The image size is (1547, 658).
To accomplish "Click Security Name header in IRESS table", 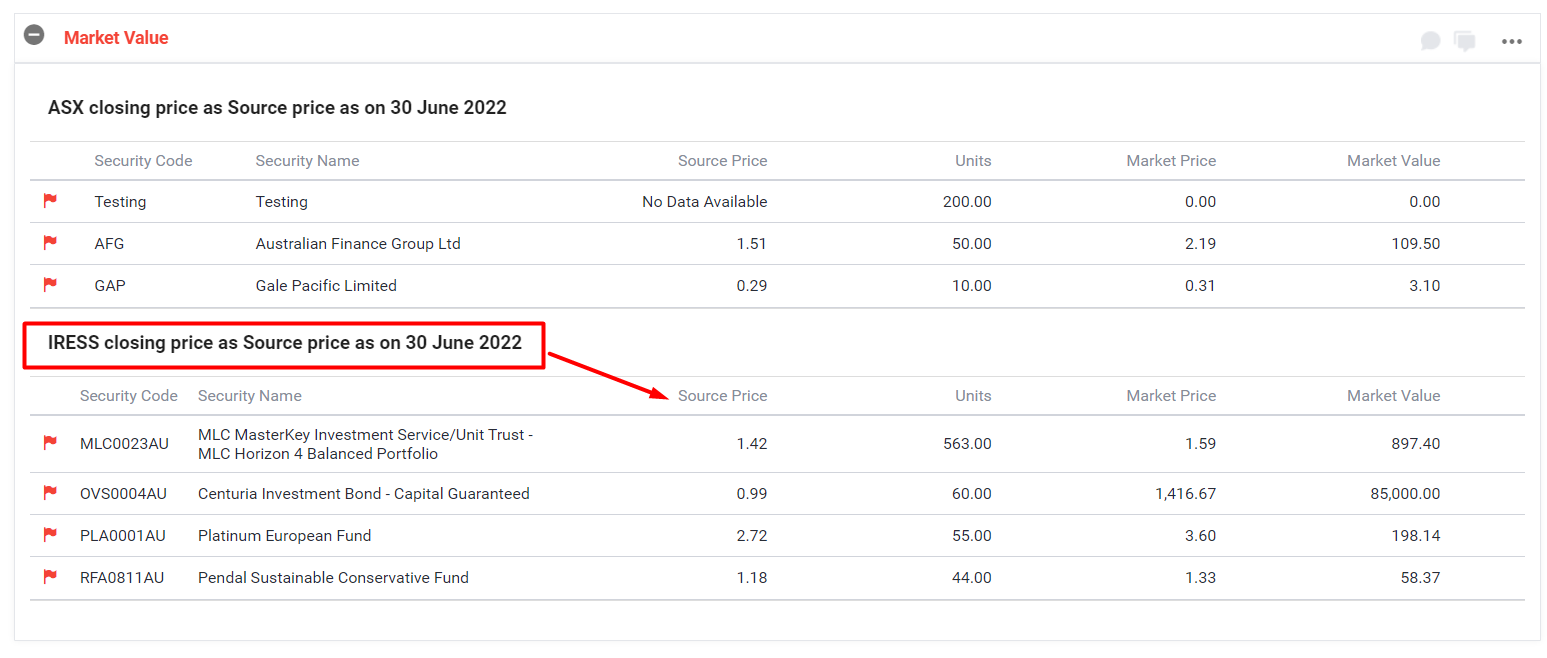I will (250, 396).
